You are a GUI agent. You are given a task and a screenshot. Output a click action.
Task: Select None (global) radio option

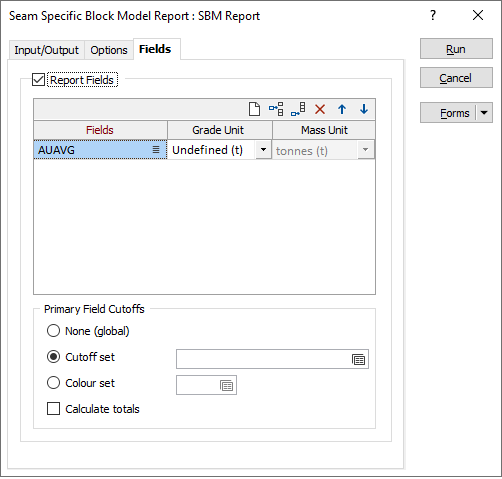click(53, 331)
